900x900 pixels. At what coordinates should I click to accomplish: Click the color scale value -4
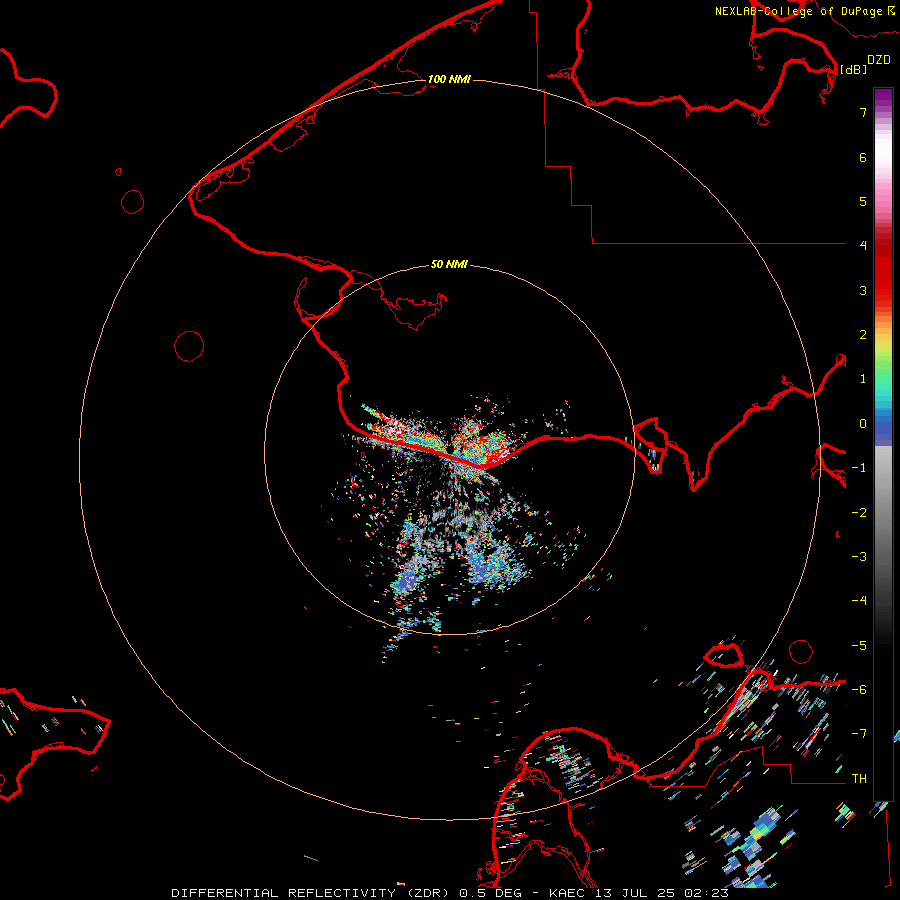859,600
